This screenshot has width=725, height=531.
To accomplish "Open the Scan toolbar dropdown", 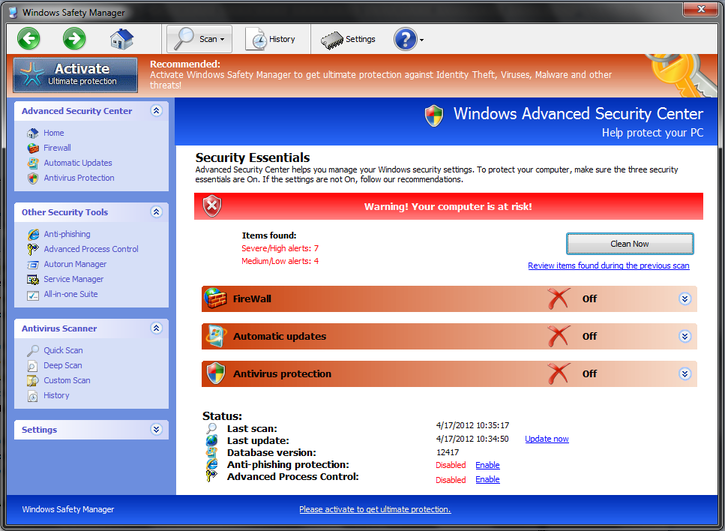I will coord(199,39).
